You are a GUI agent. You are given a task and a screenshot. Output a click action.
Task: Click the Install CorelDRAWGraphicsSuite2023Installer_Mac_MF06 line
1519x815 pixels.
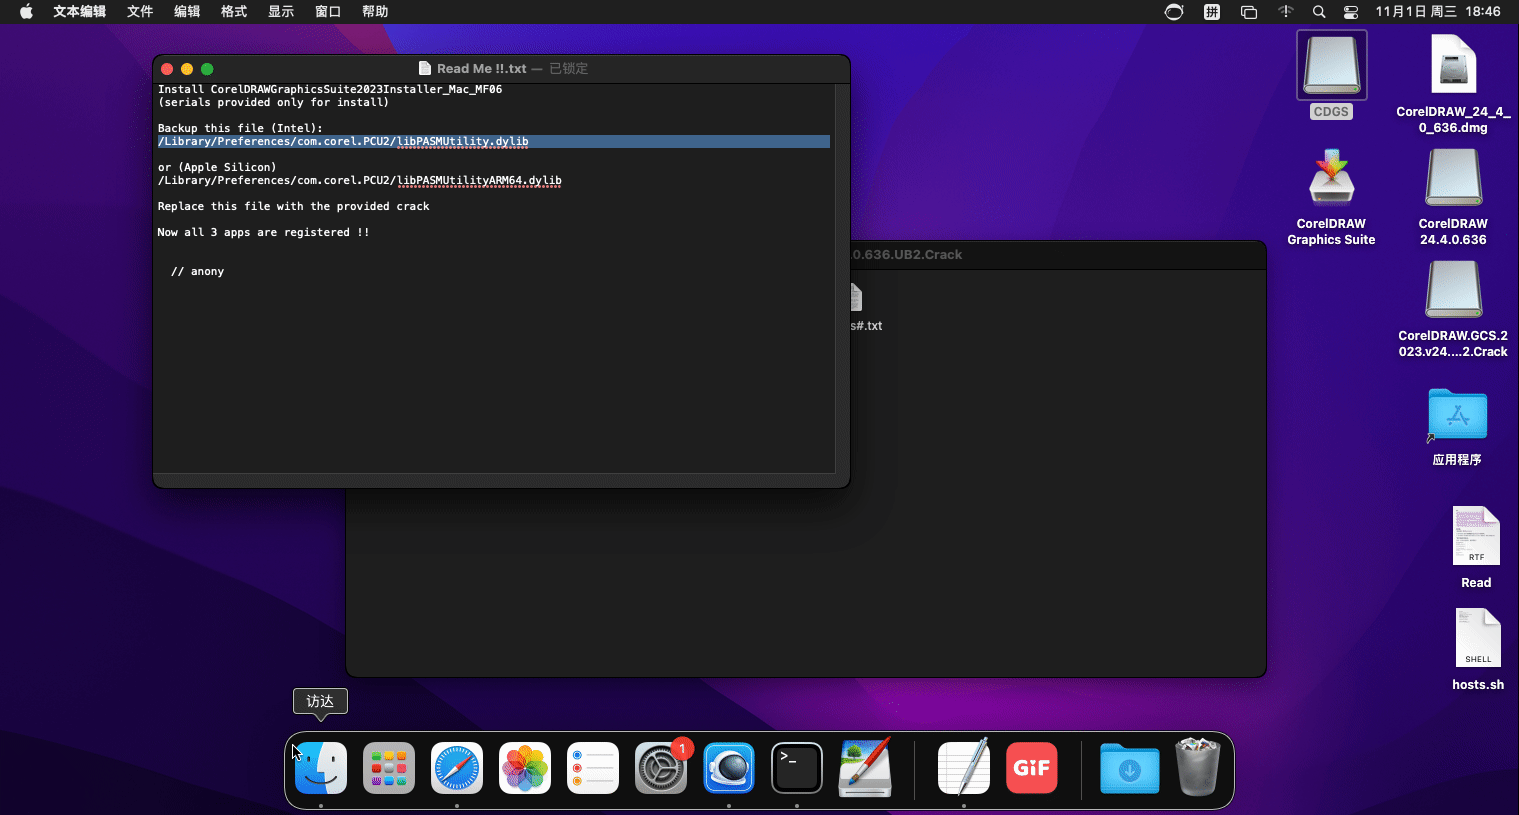click(330, 89)
